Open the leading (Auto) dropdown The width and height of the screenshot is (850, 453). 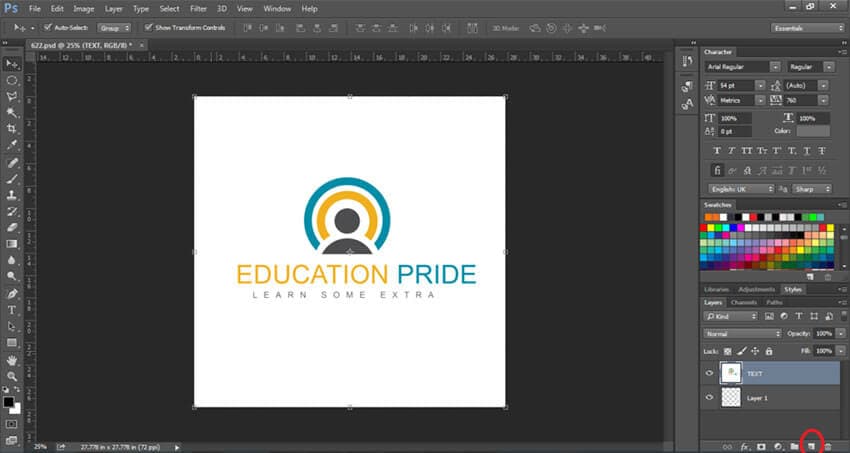click(824, 86)
